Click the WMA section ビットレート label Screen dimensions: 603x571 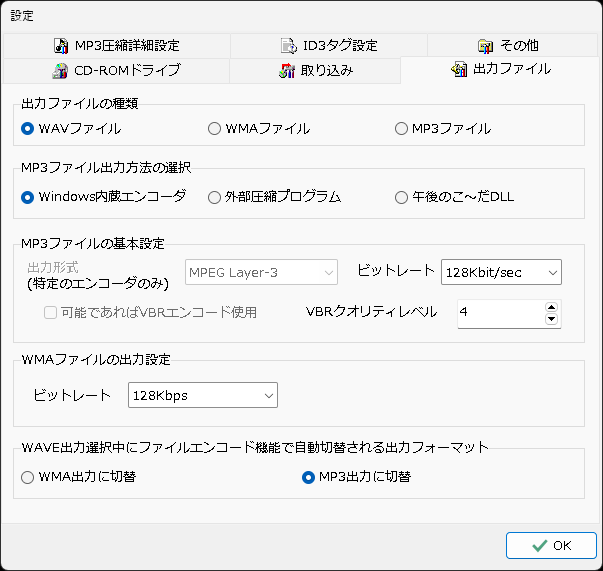(x=72, y=395)
